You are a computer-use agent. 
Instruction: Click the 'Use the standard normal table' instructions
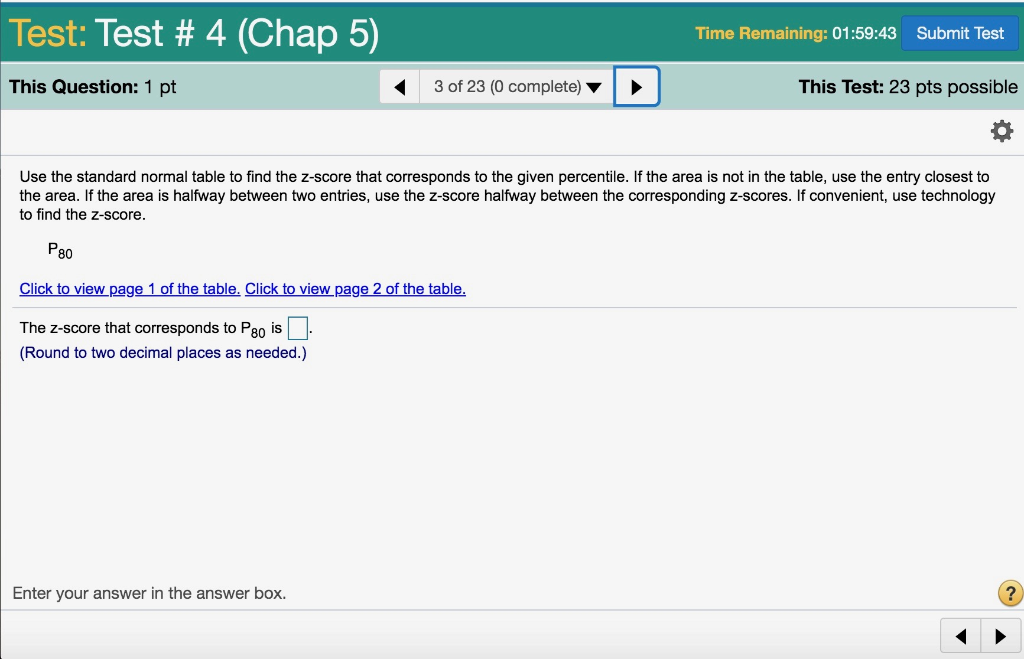(x=507, y=195)
